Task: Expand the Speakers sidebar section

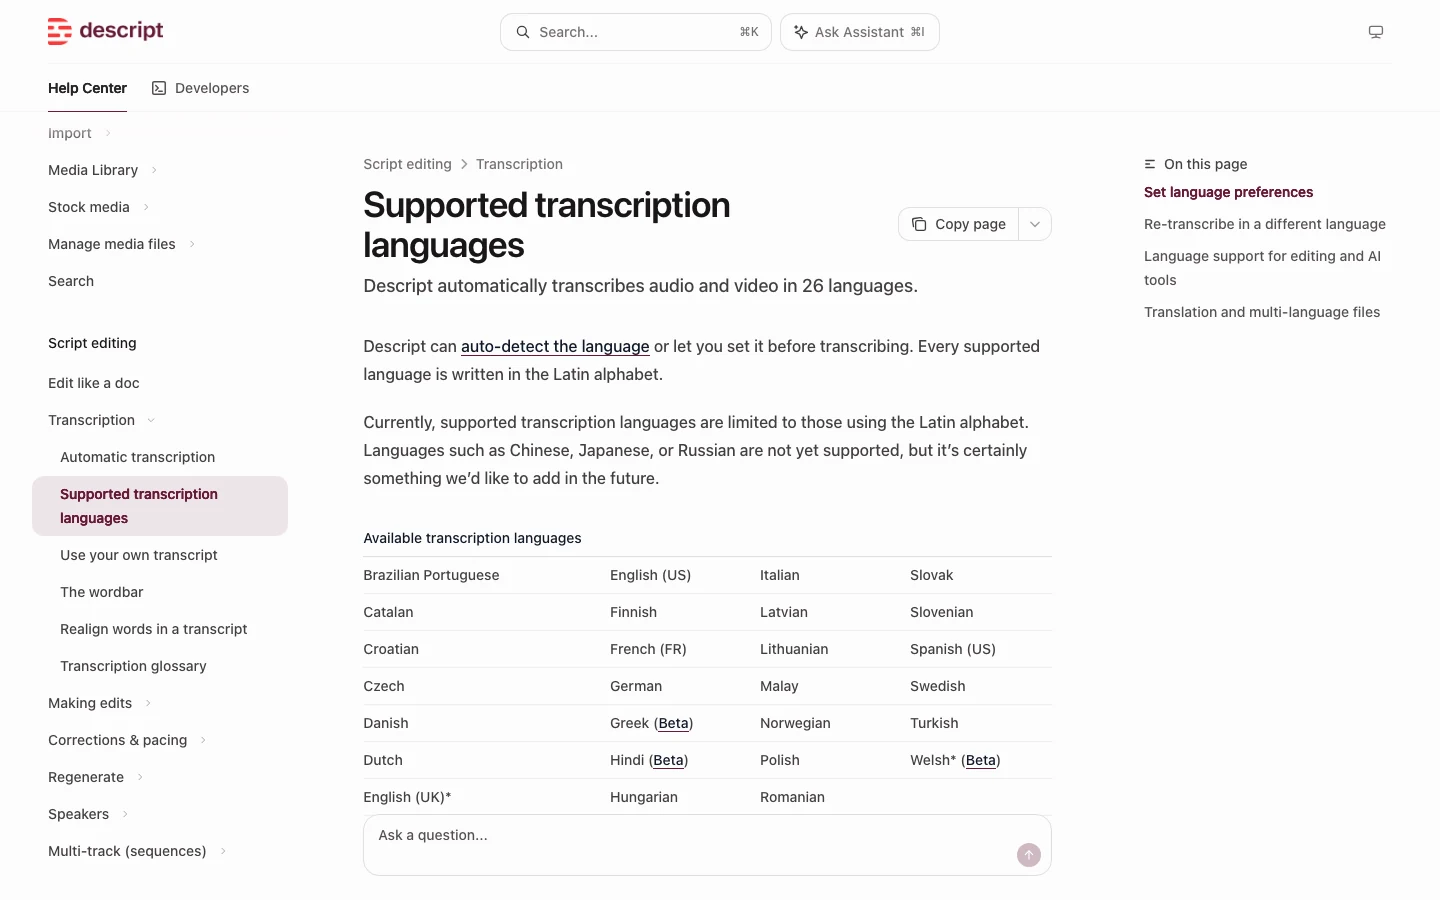Action: tap(125, 814)
